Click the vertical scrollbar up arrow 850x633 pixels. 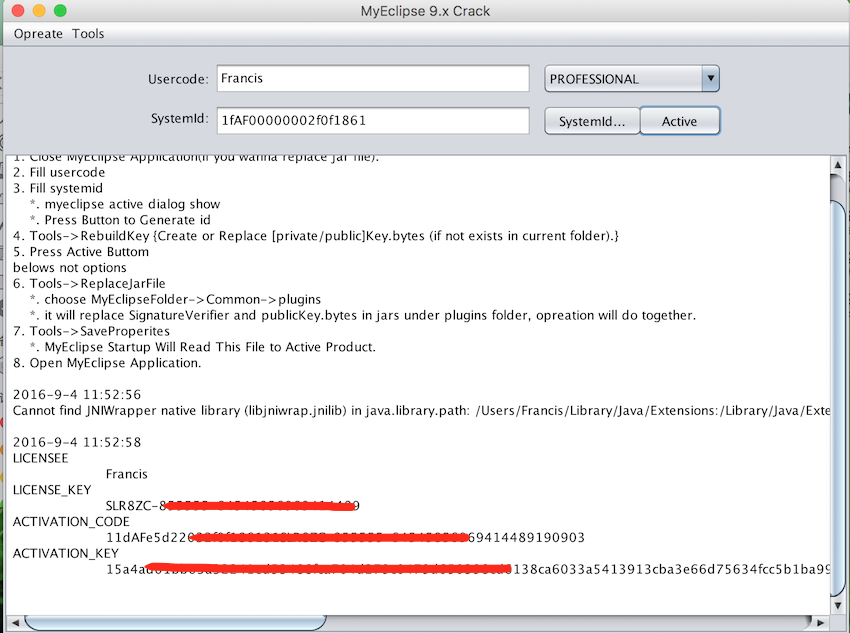pyautogui.click(x=838, y=165)
